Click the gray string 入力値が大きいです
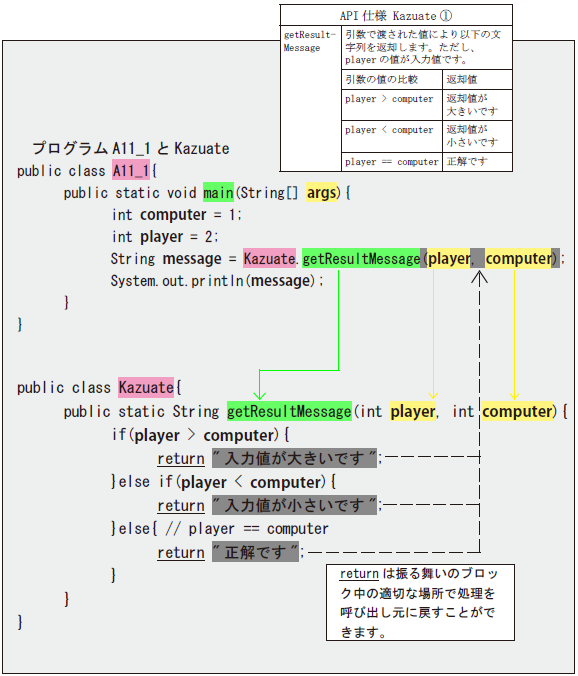 pyautogui.click(x=294, y=458)
